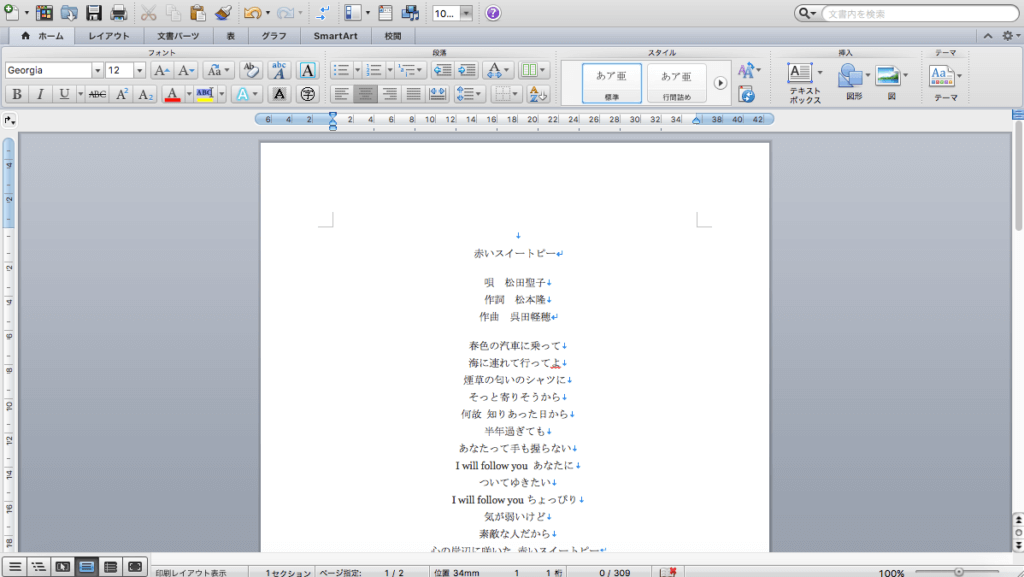The height and width of the screenshot is (577, 1024).
Task: Toggle Superscript formatting
Action: point(121,94)
